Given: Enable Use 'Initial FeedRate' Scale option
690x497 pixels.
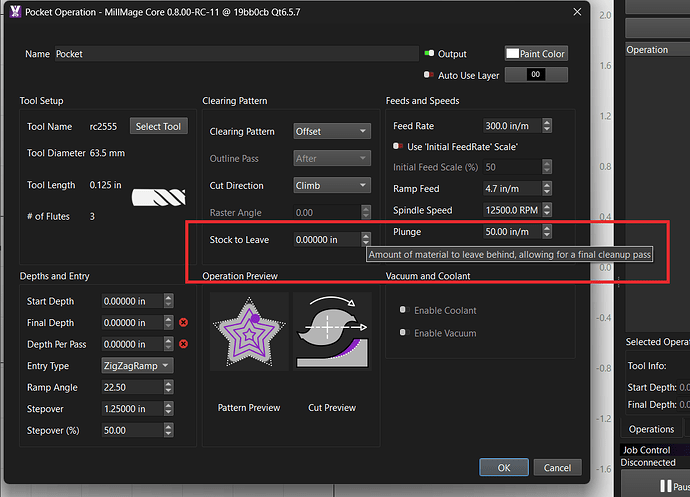Looking at the screenshot, I should pos(398,147).
